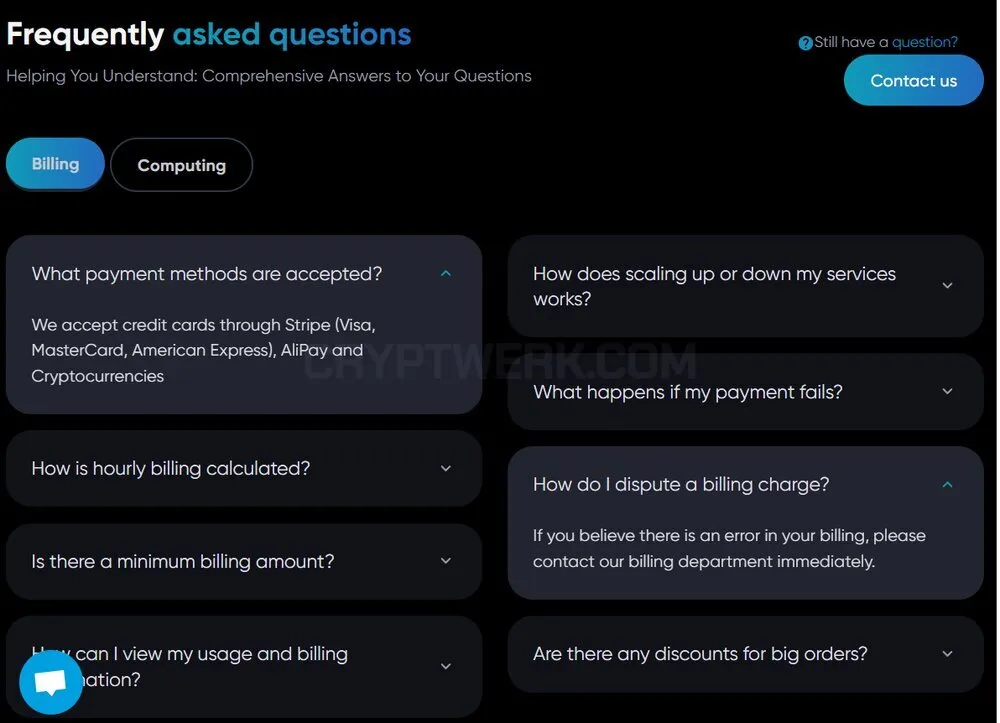Expand 'Are there any discounts for big orders?'
Viewport: 1000px width, 723px height.
click(745, 654)
